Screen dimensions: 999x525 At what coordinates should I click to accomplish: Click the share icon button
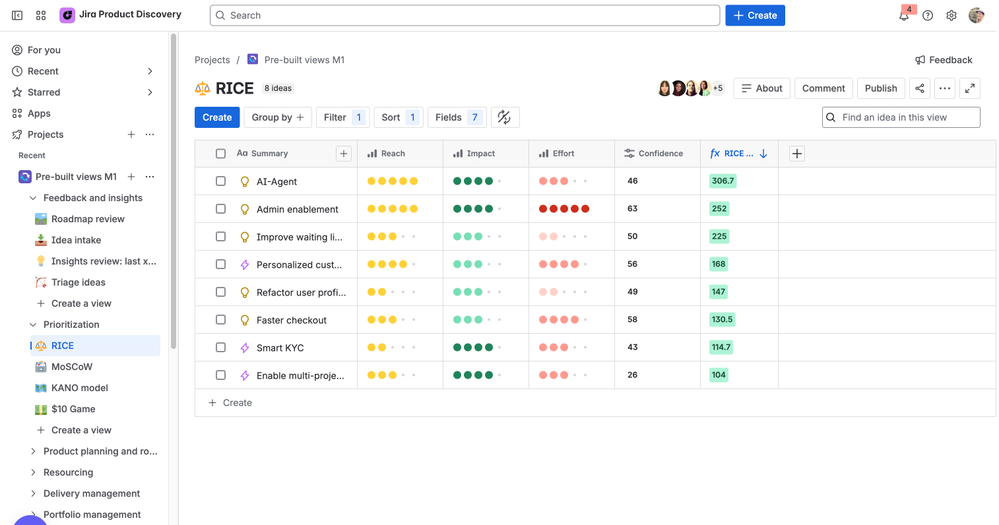(x=919, y=89)
